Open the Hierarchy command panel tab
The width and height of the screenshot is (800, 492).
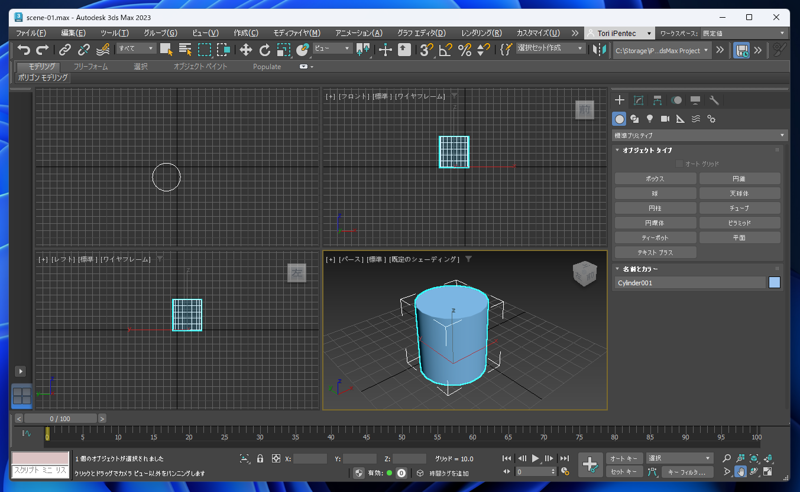(x=657, y=100)
